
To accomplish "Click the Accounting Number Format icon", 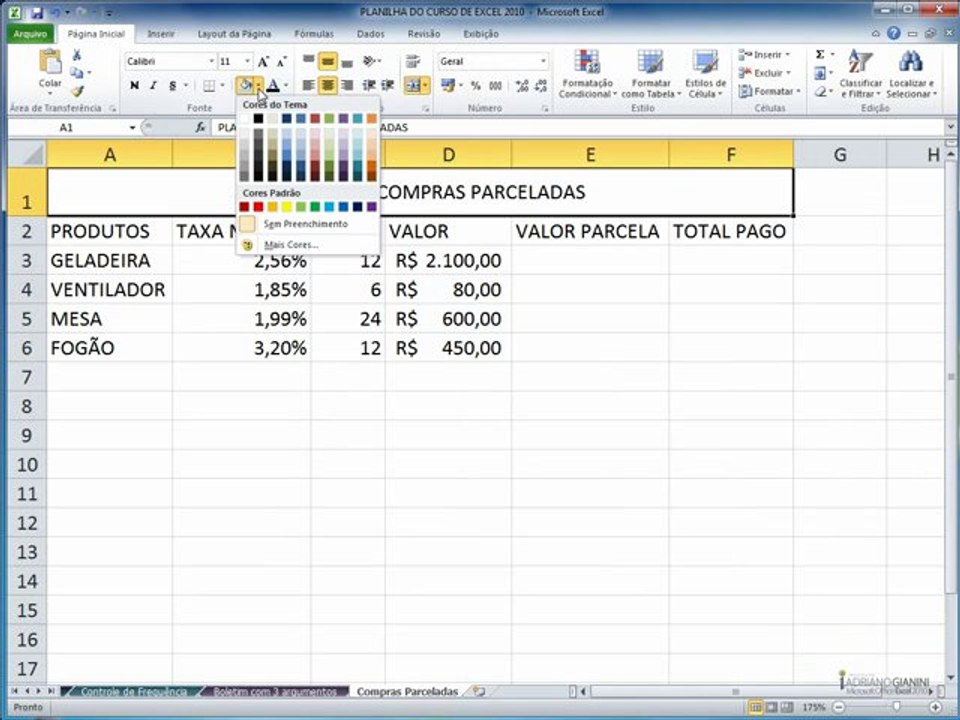I will point(448,85).
